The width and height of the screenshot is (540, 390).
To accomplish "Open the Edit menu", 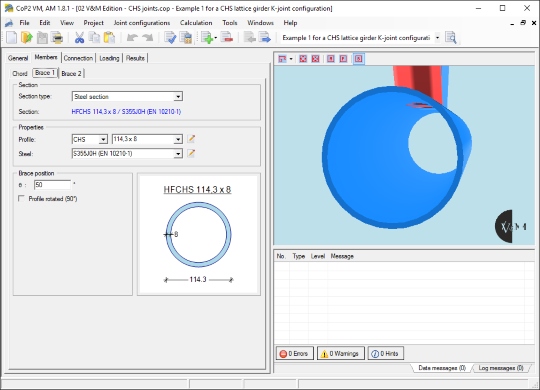I will pyautogui.click(x=45, y=23).
